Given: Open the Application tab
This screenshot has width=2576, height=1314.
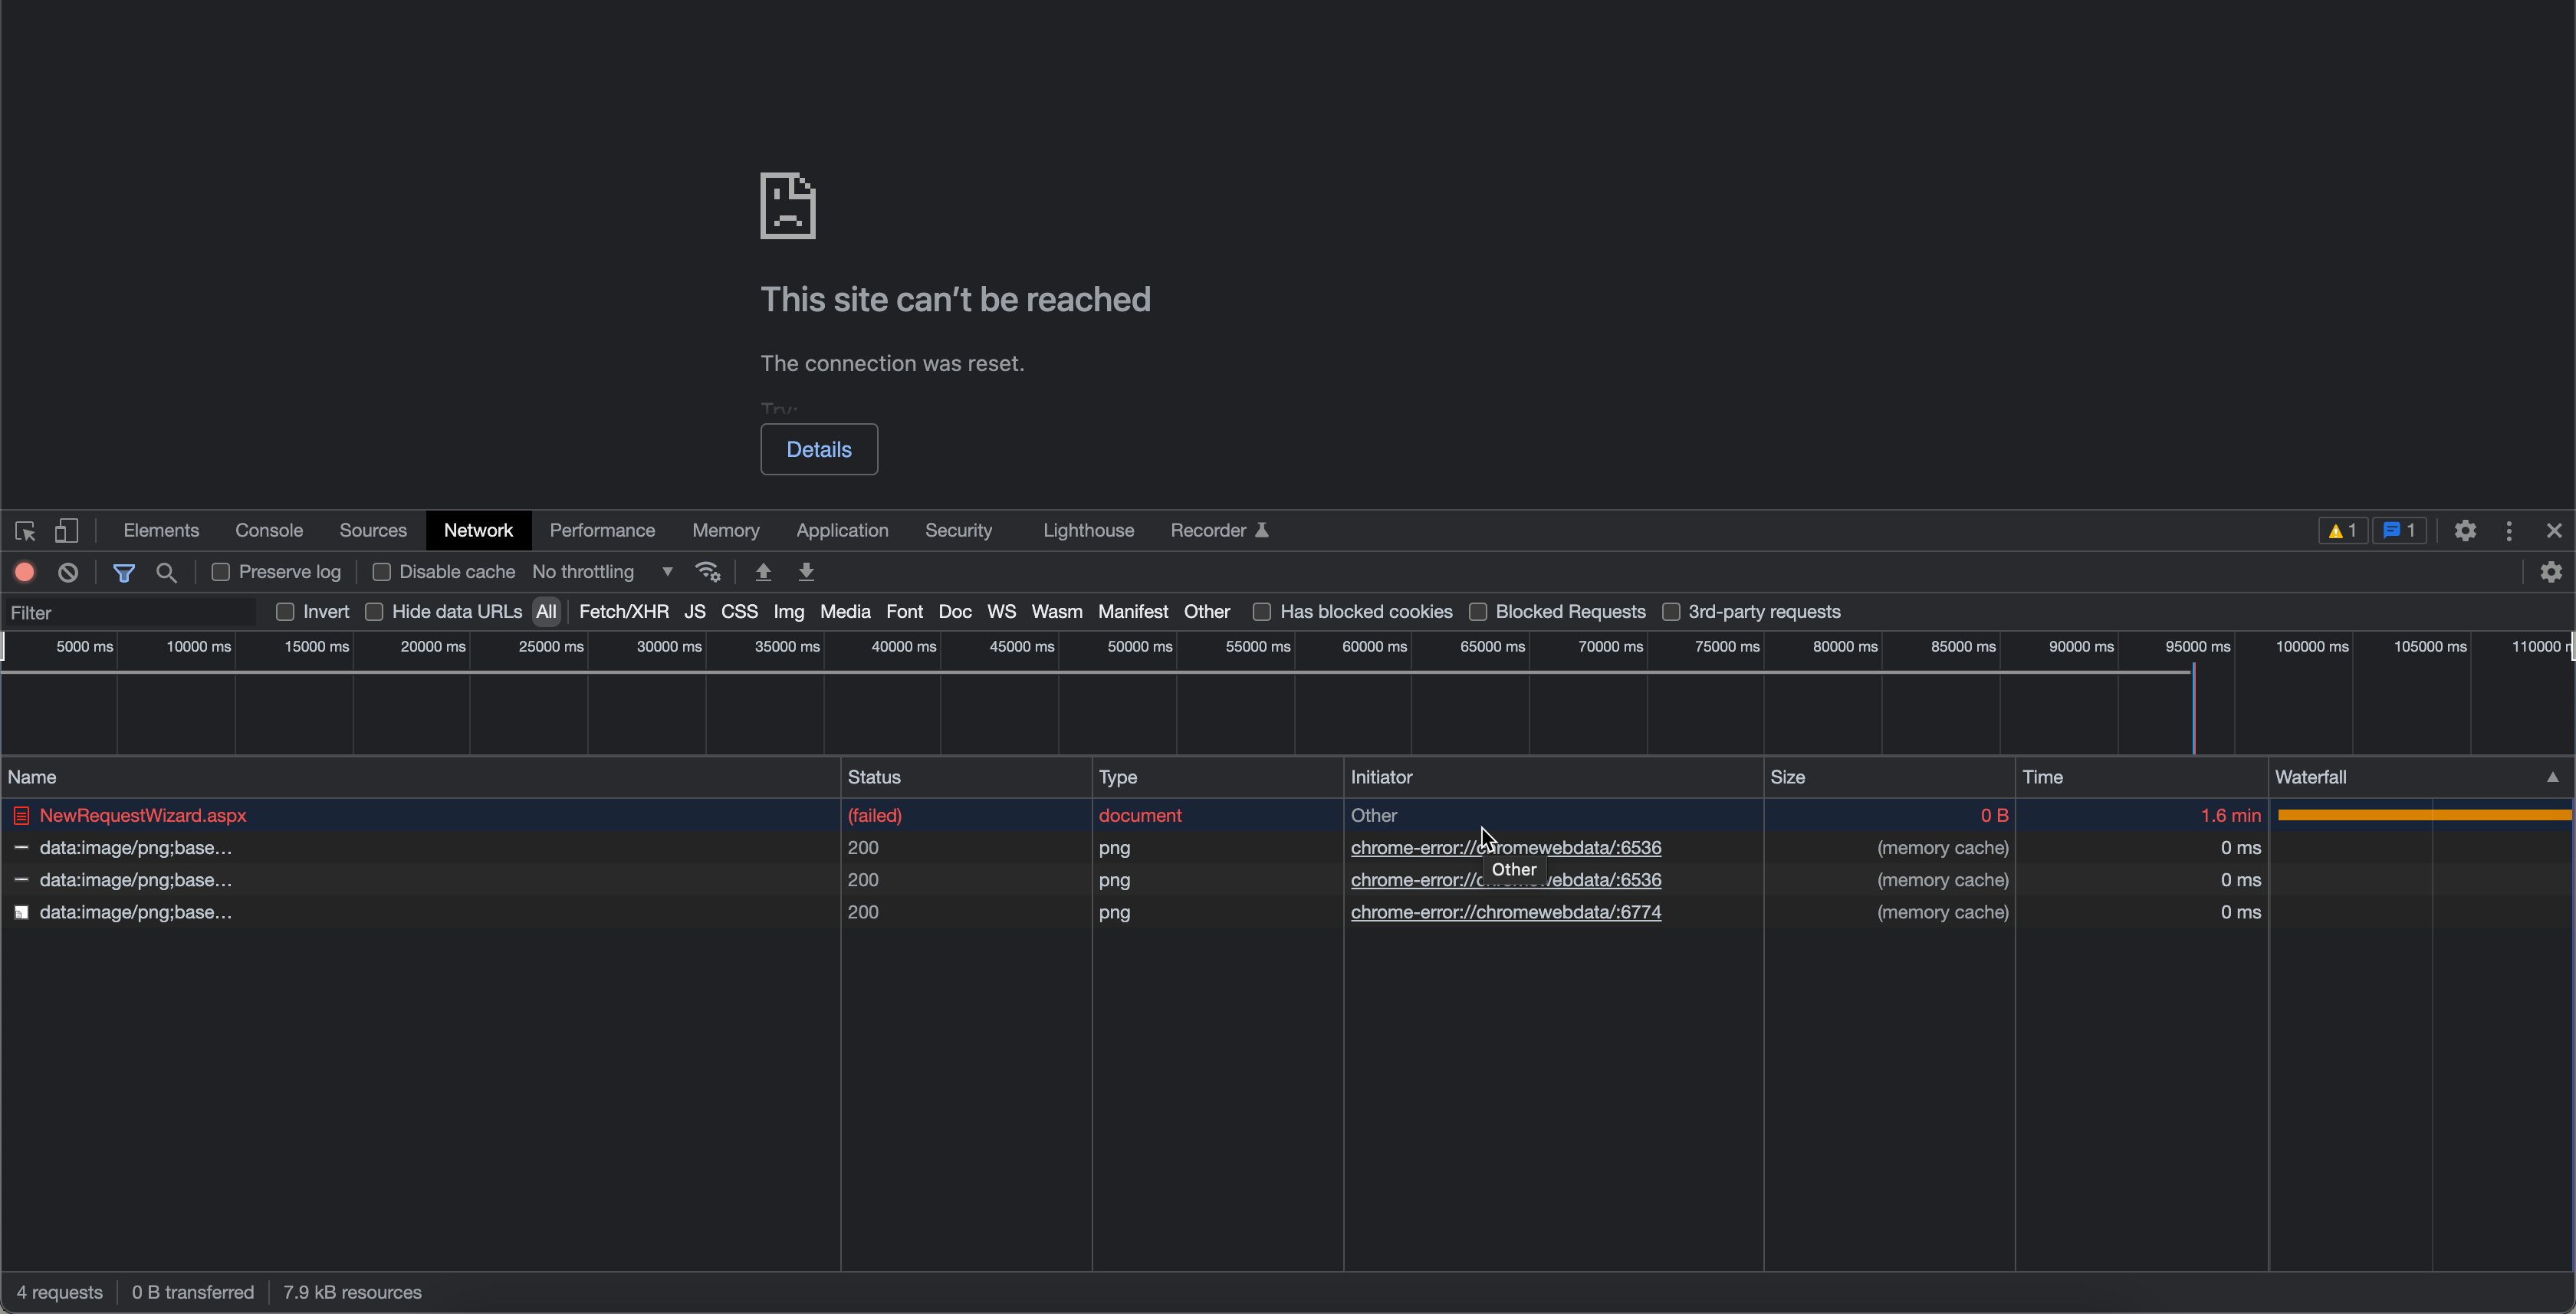Looking at the screenshot, I should point(842,530).
